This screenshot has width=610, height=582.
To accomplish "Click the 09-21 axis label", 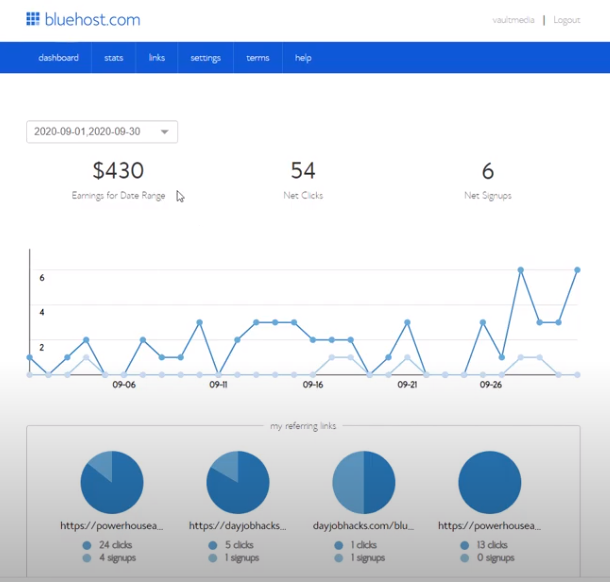I will pos(407,385).
